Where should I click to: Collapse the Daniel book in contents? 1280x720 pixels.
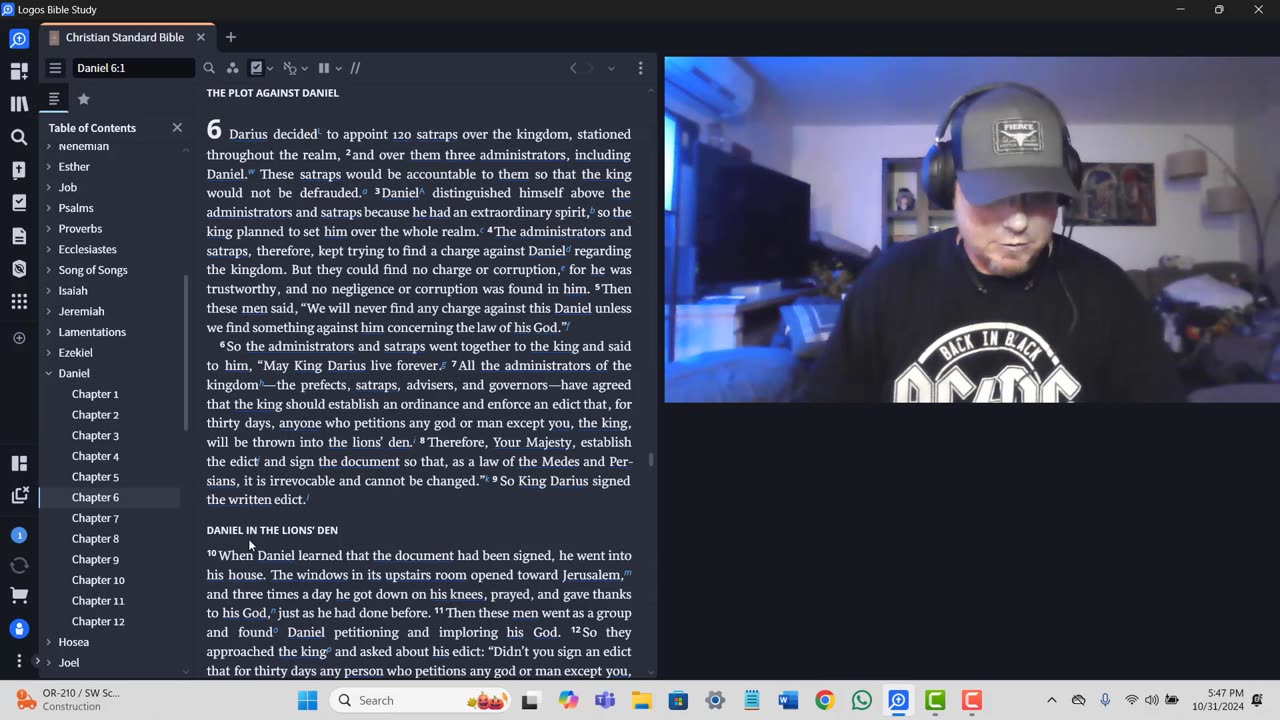pyautogui.click(x=48, y=373)
